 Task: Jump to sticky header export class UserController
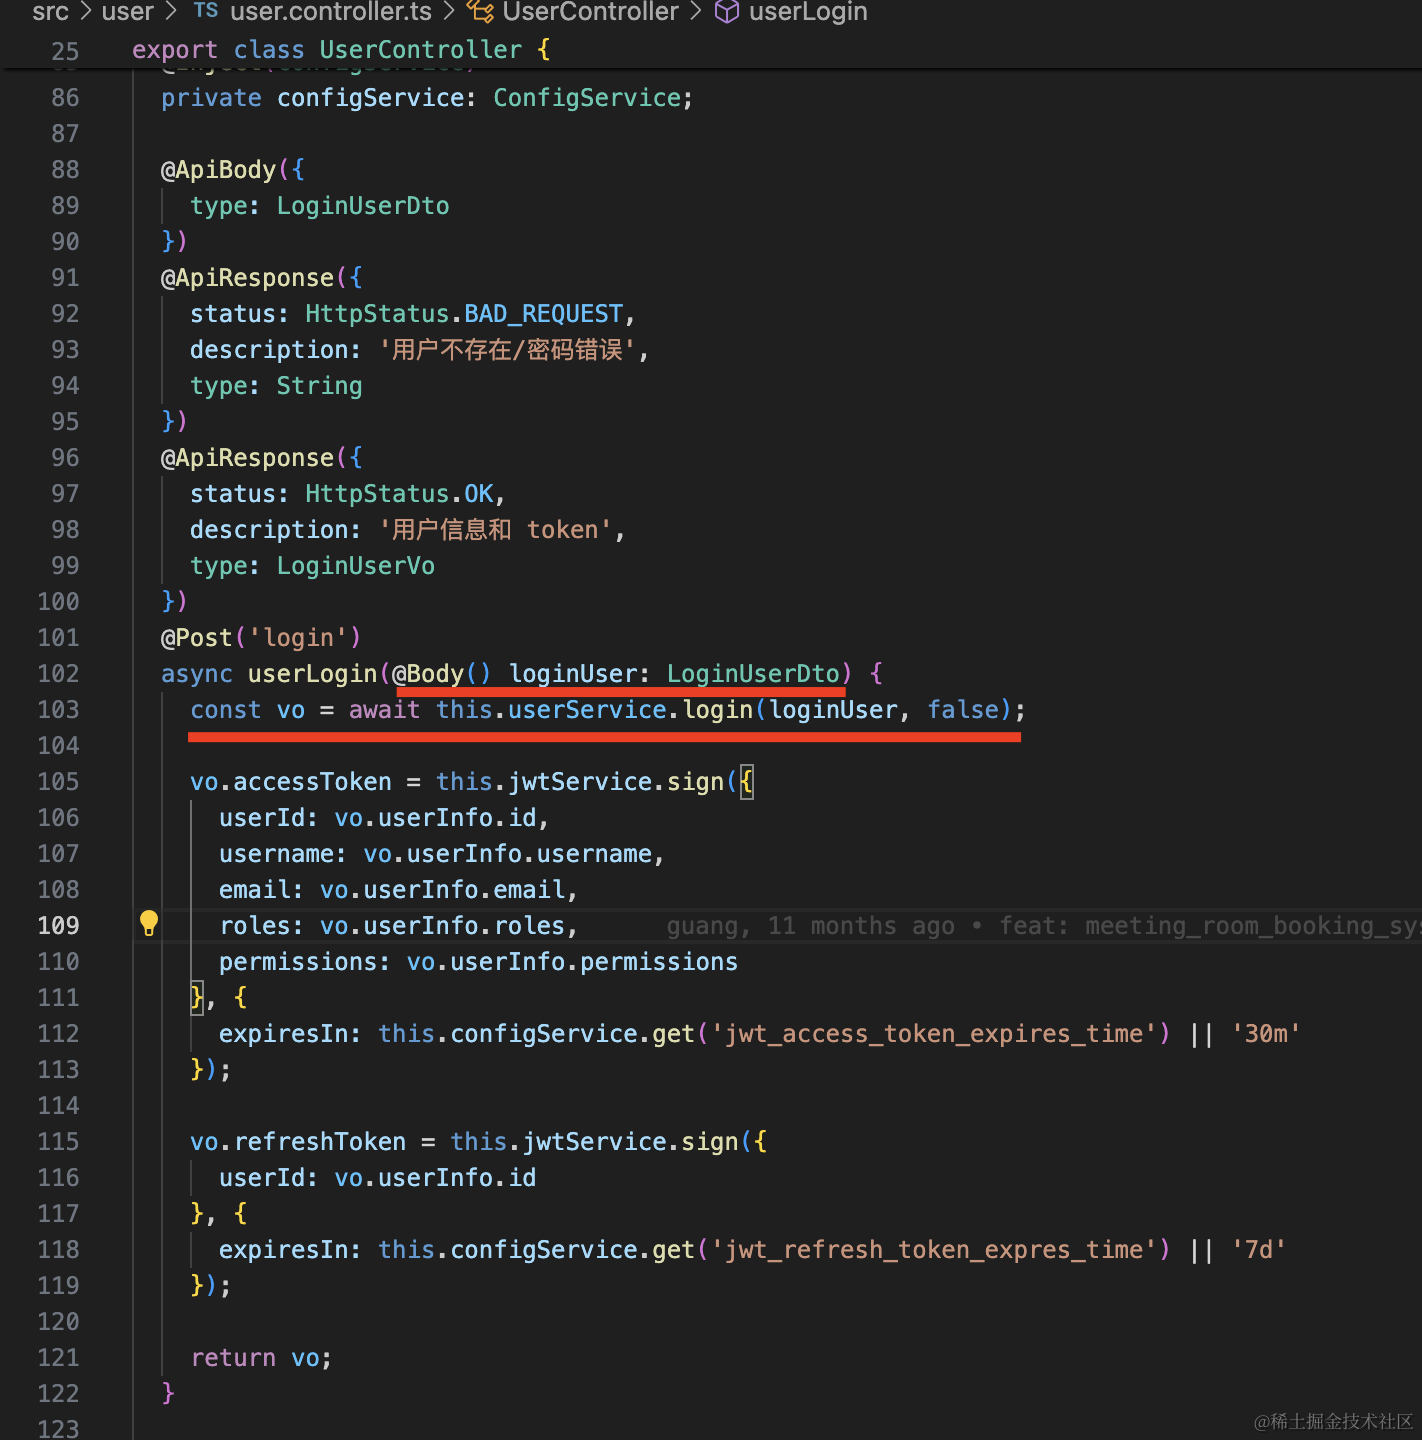point(340,50)
